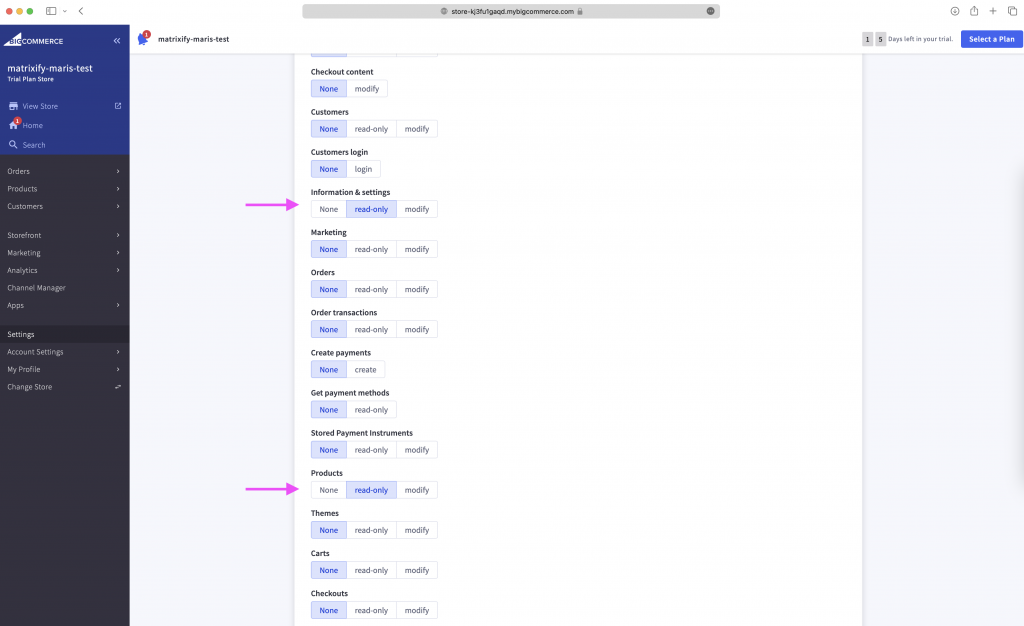Collapse the sidebar with the double-chevron icon
This screenshot has width=1024, height=626.
click(x=117, y=40)
